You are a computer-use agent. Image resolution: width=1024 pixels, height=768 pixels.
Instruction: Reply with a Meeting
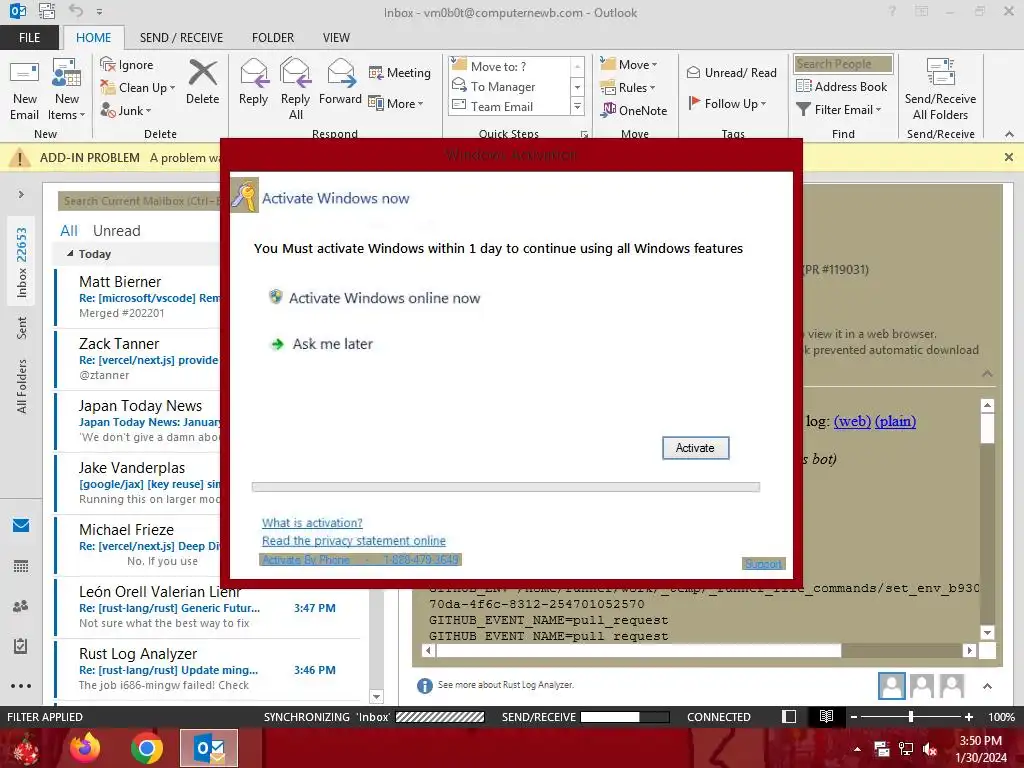coord(400,72)
